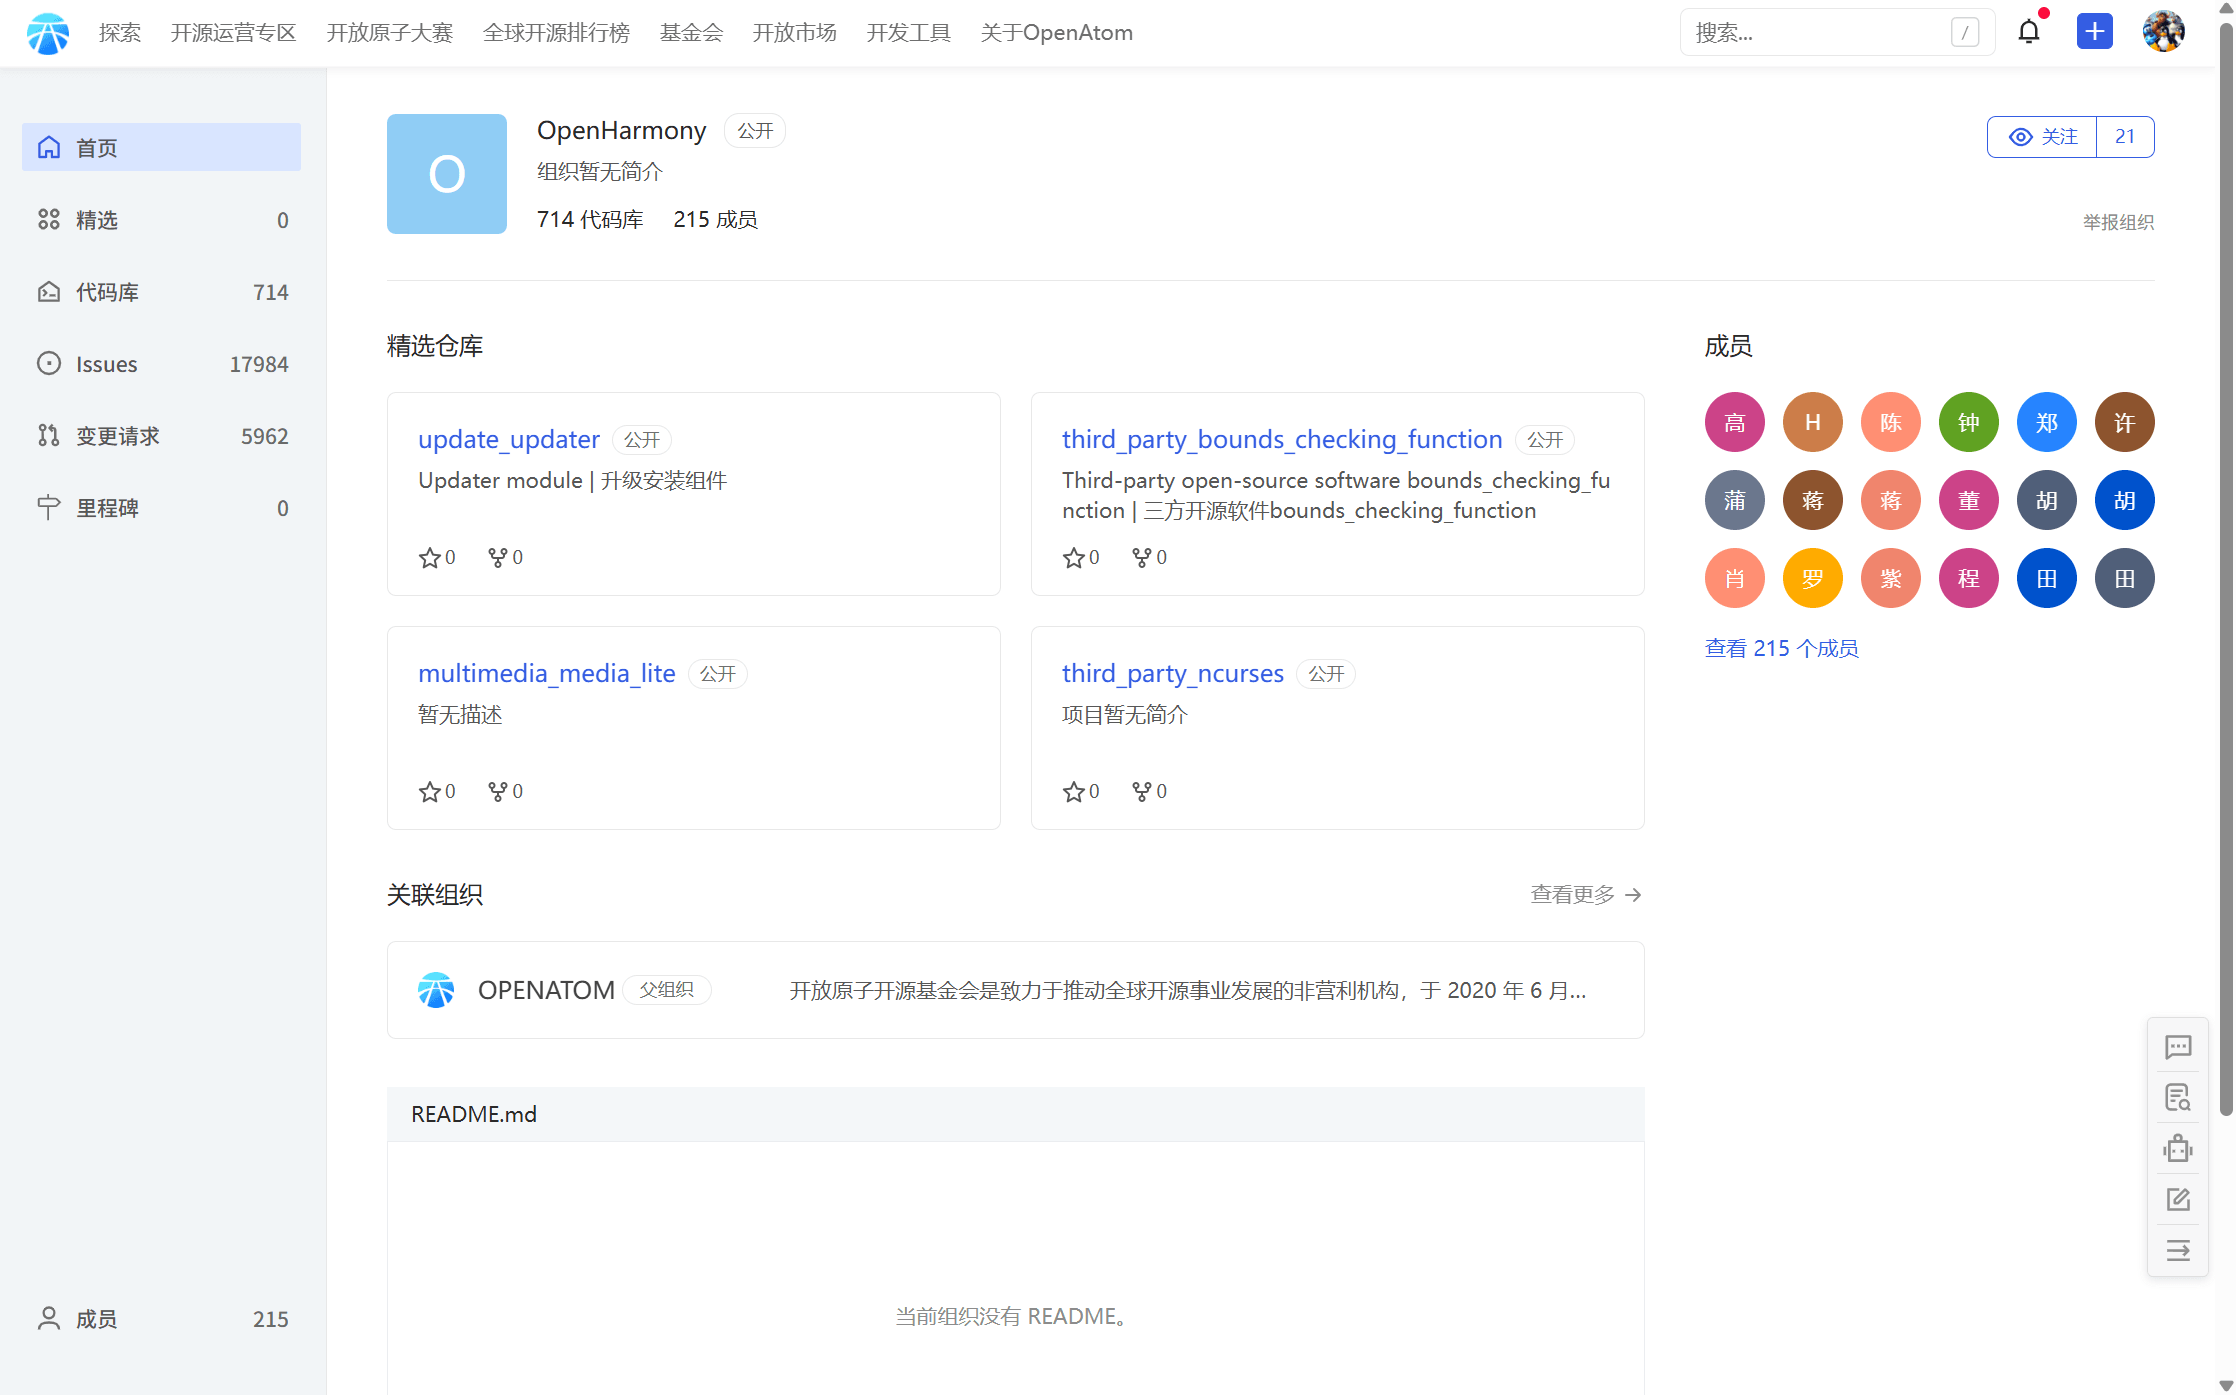The image size is (2236, 1395).
Task: Click the blue plus create button
Action: (x=2095, y=32)
